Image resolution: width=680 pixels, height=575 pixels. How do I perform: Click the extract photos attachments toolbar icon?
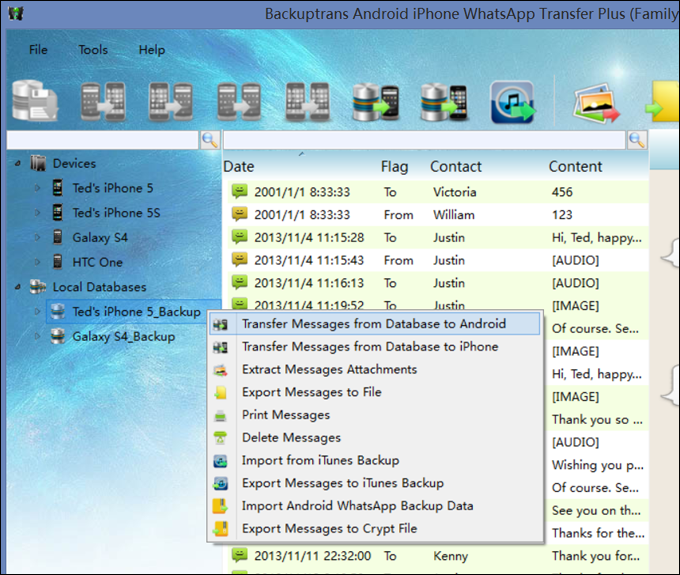tap(595, 103)
